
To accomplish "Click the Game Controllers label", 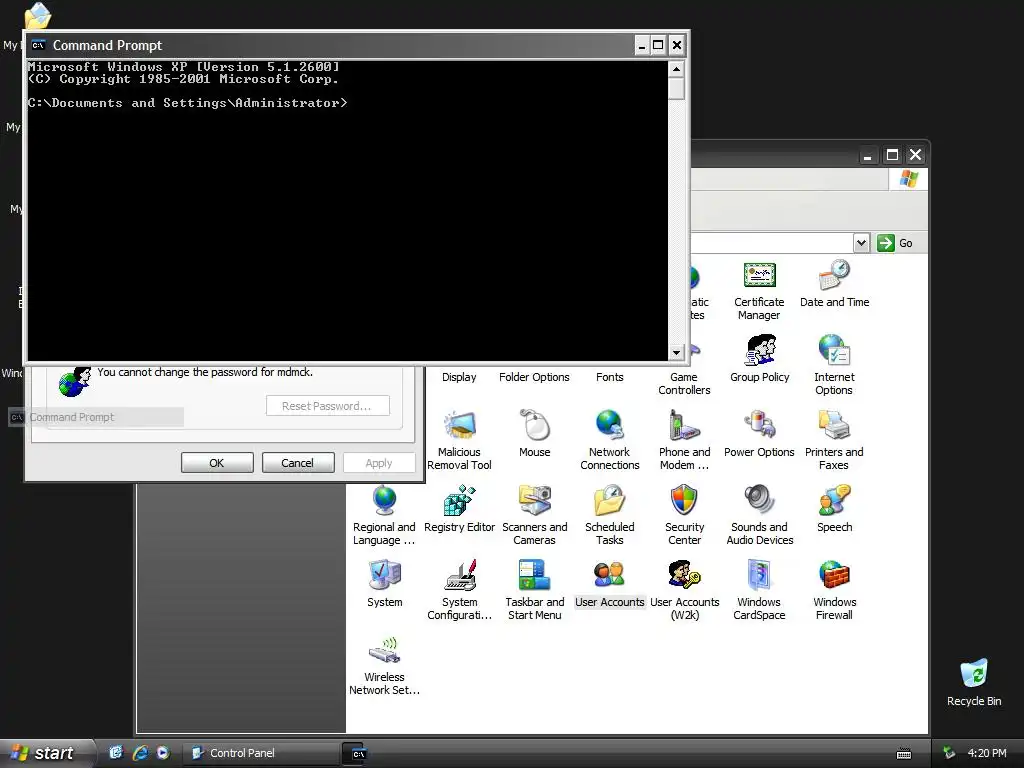I will pos(684,383).
